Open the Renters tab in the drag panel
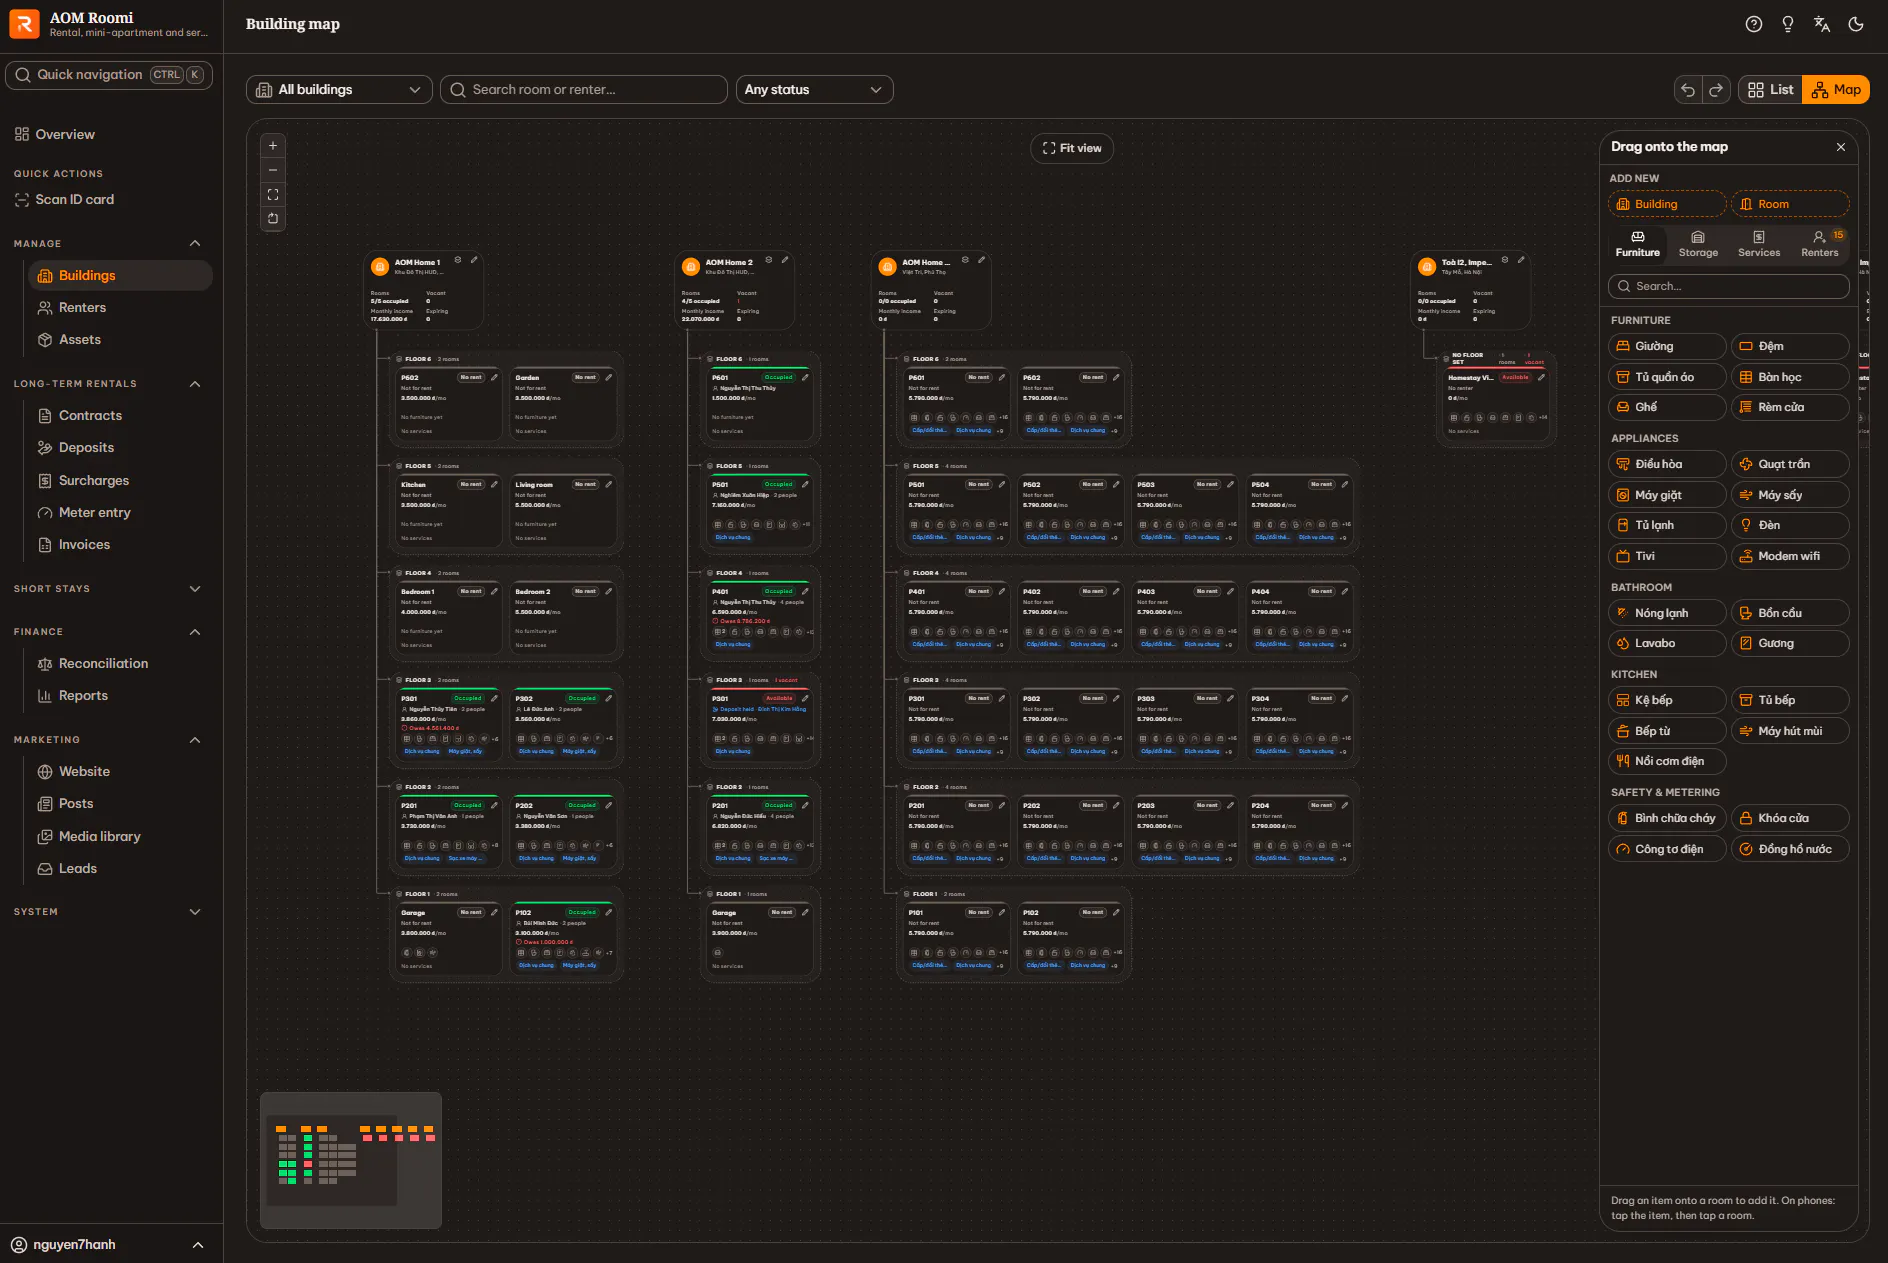The width and height of the screenshot is (1888, 1263). (1820, 244)
